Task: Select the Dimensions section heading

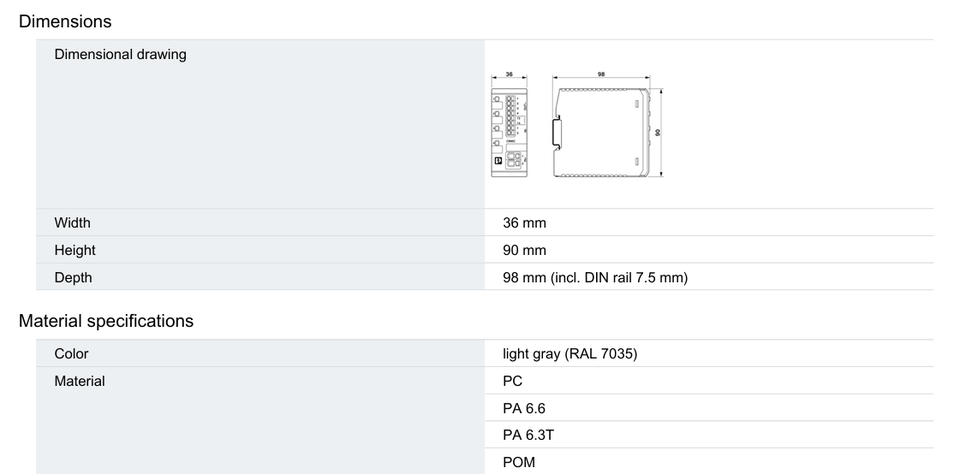Action: 65,21
